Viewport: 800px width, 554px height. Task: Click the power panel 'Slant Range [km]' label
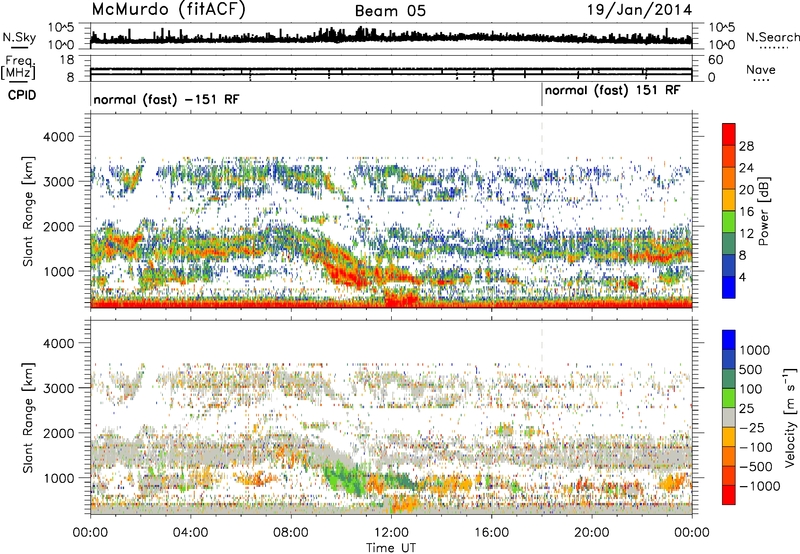[x=28, y=211]
